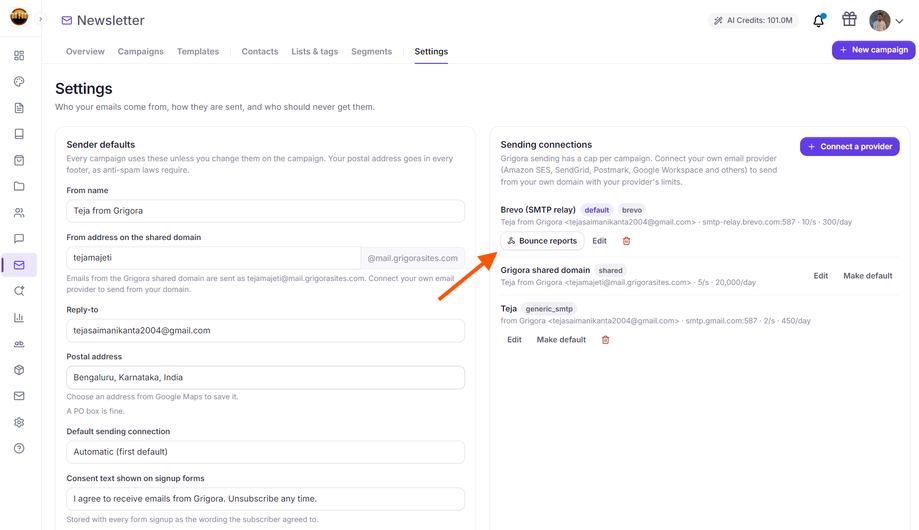Screen dimensions: 919x530
Task: Open the people/users icon in sidebar
Action: (x=19, y=213)
